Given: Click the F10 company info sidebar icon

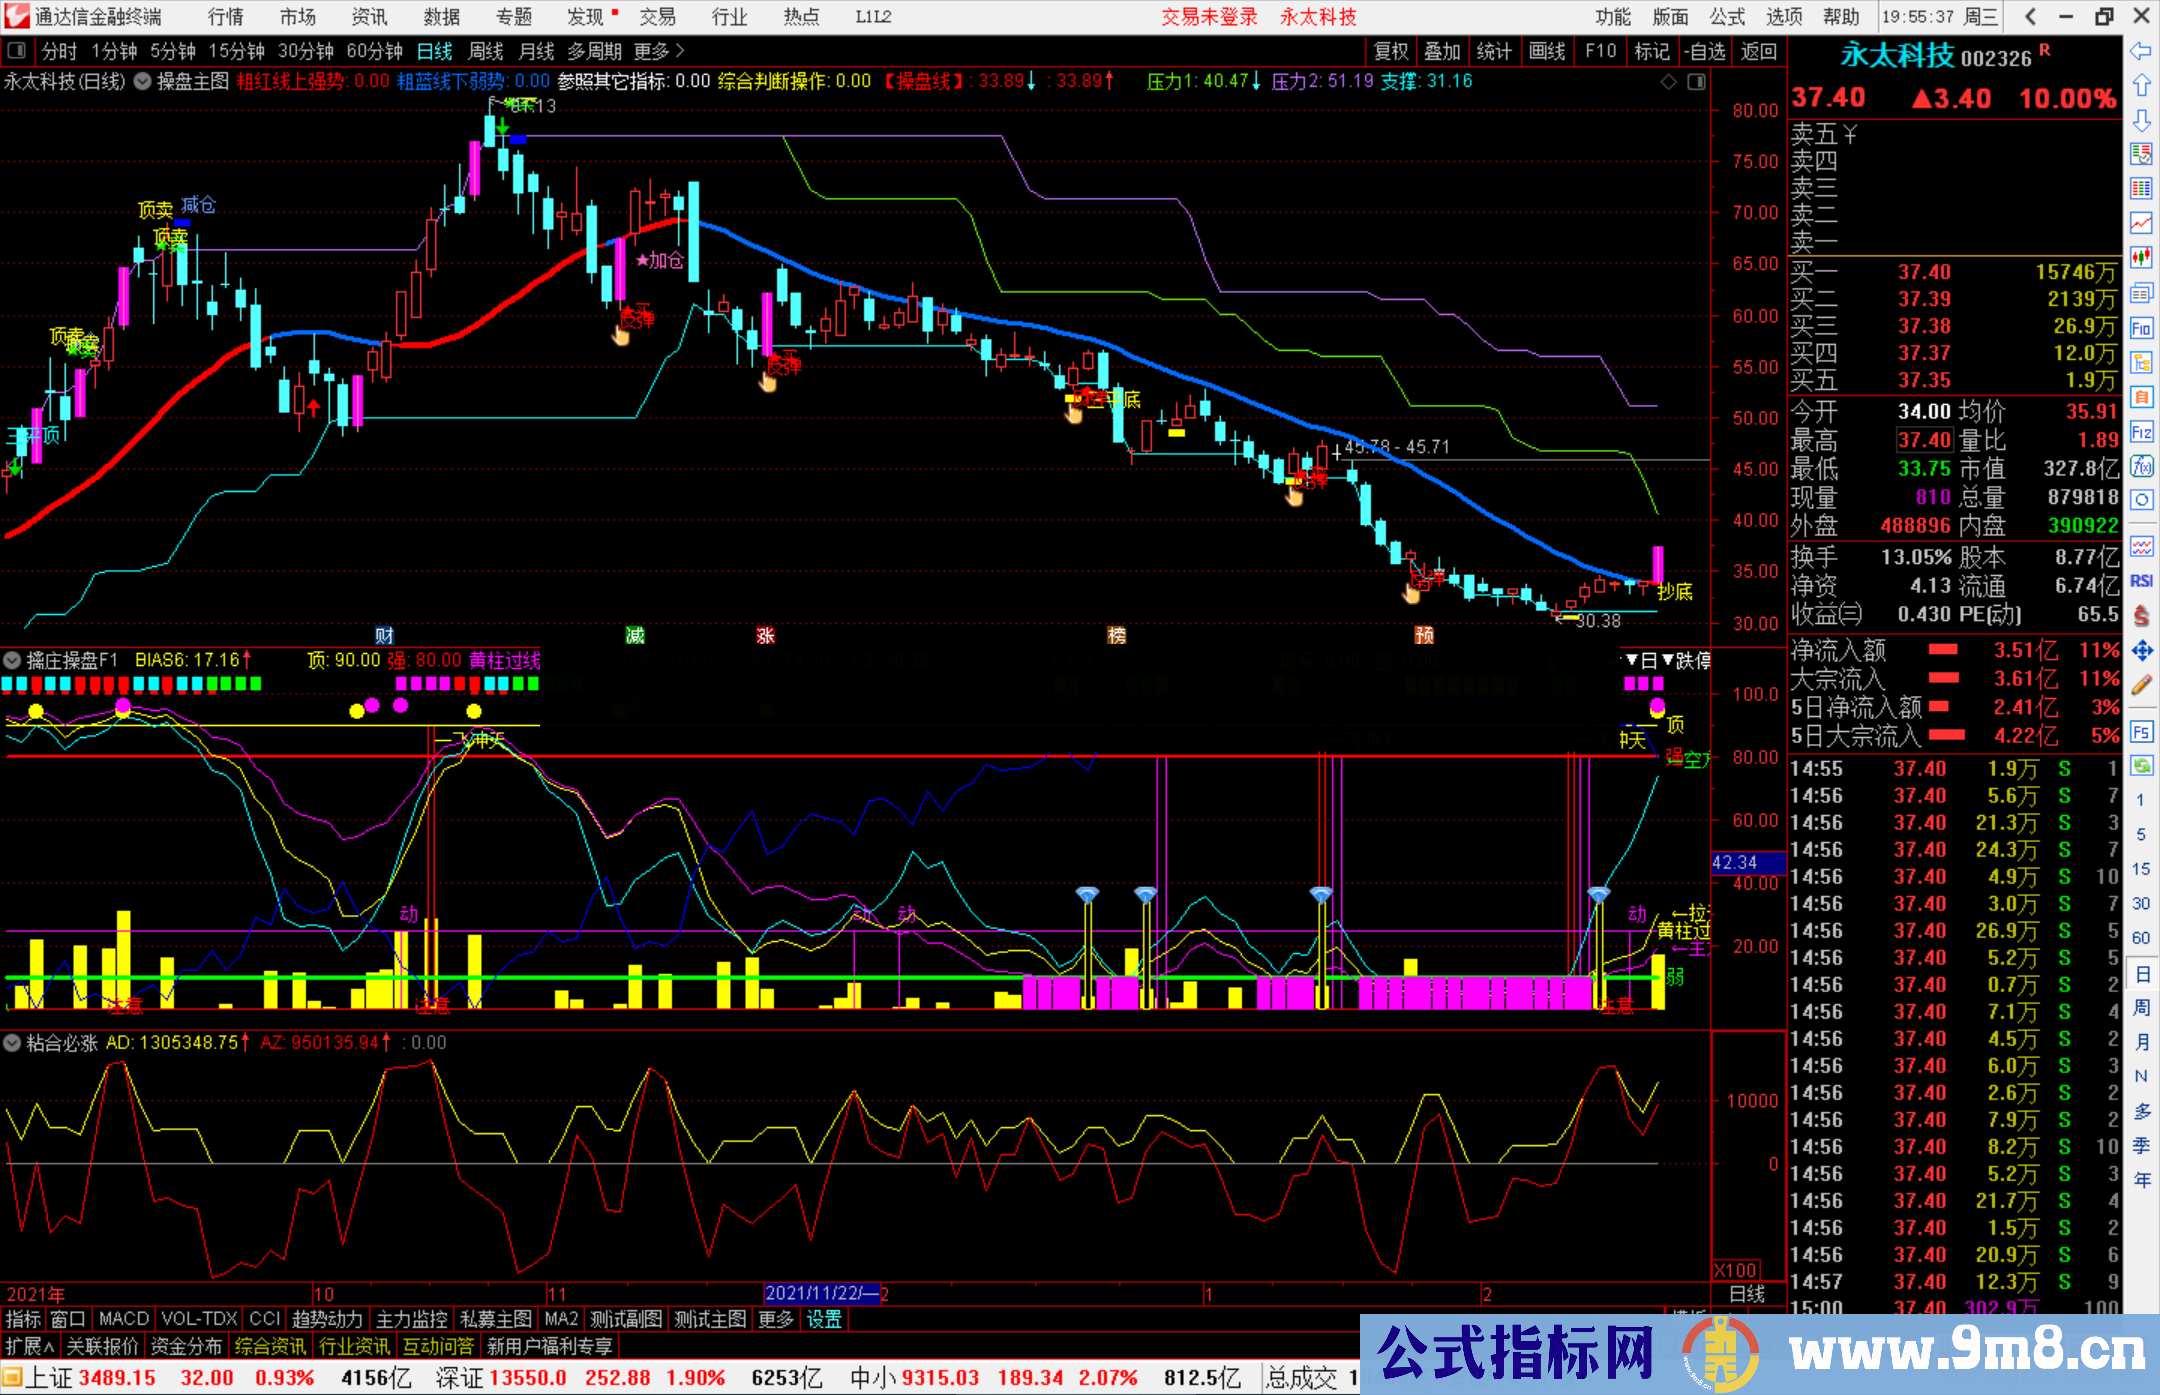Looking at the screenshot, I should click(x=2141, y=328).
